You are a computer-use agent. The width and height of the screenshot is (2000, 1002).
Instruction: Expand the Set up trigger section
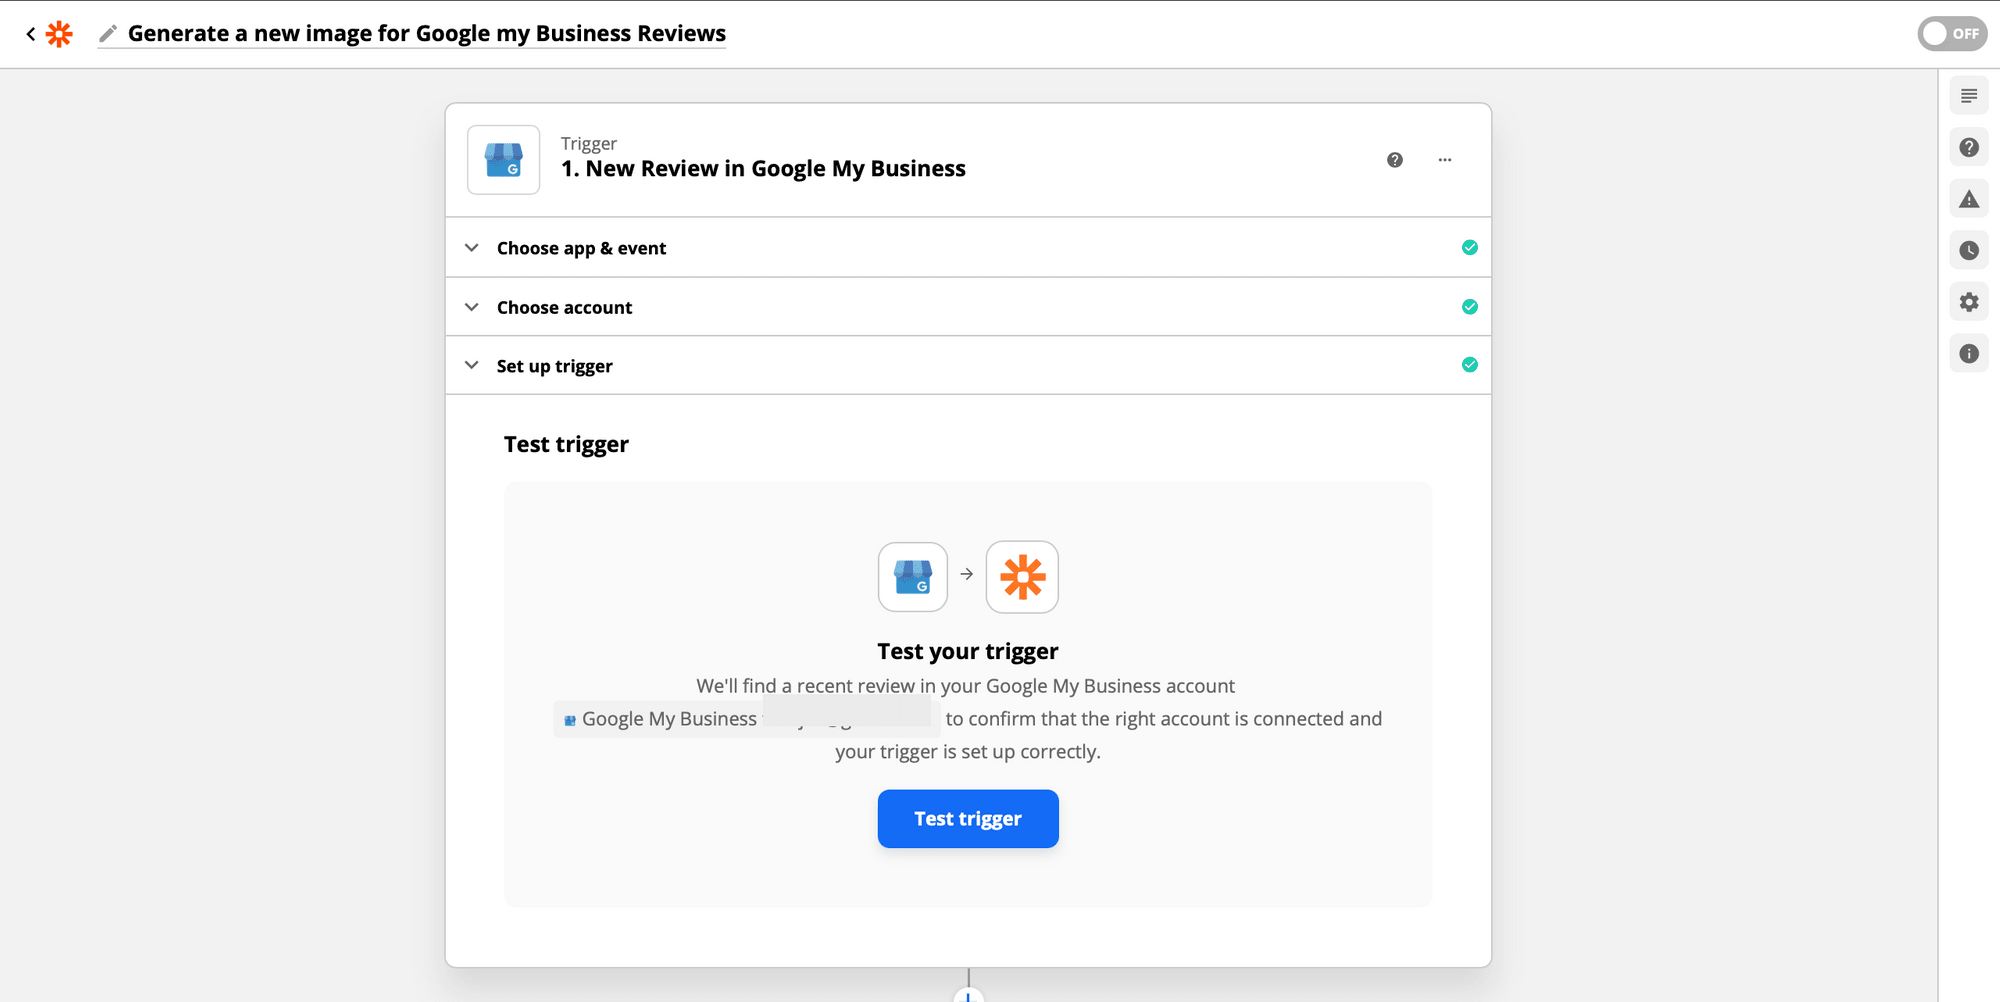968,365
